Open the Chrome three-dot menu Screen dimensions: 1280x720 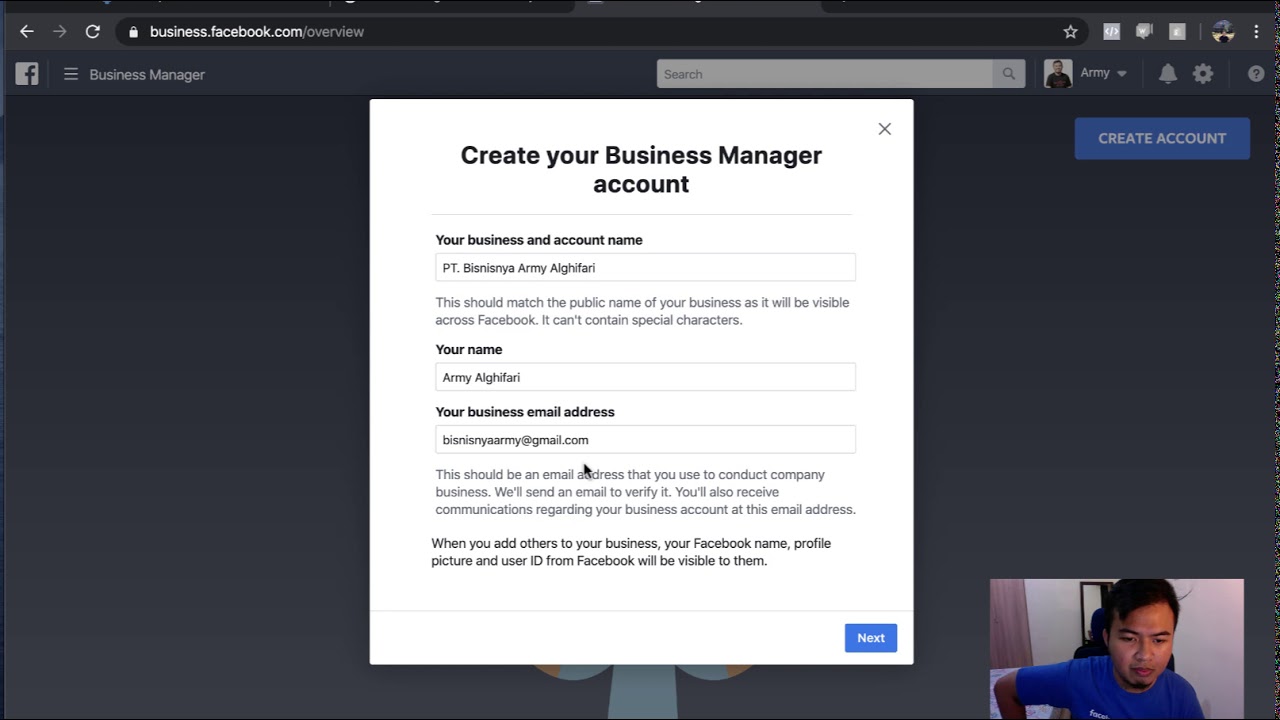pos(1256,32)
